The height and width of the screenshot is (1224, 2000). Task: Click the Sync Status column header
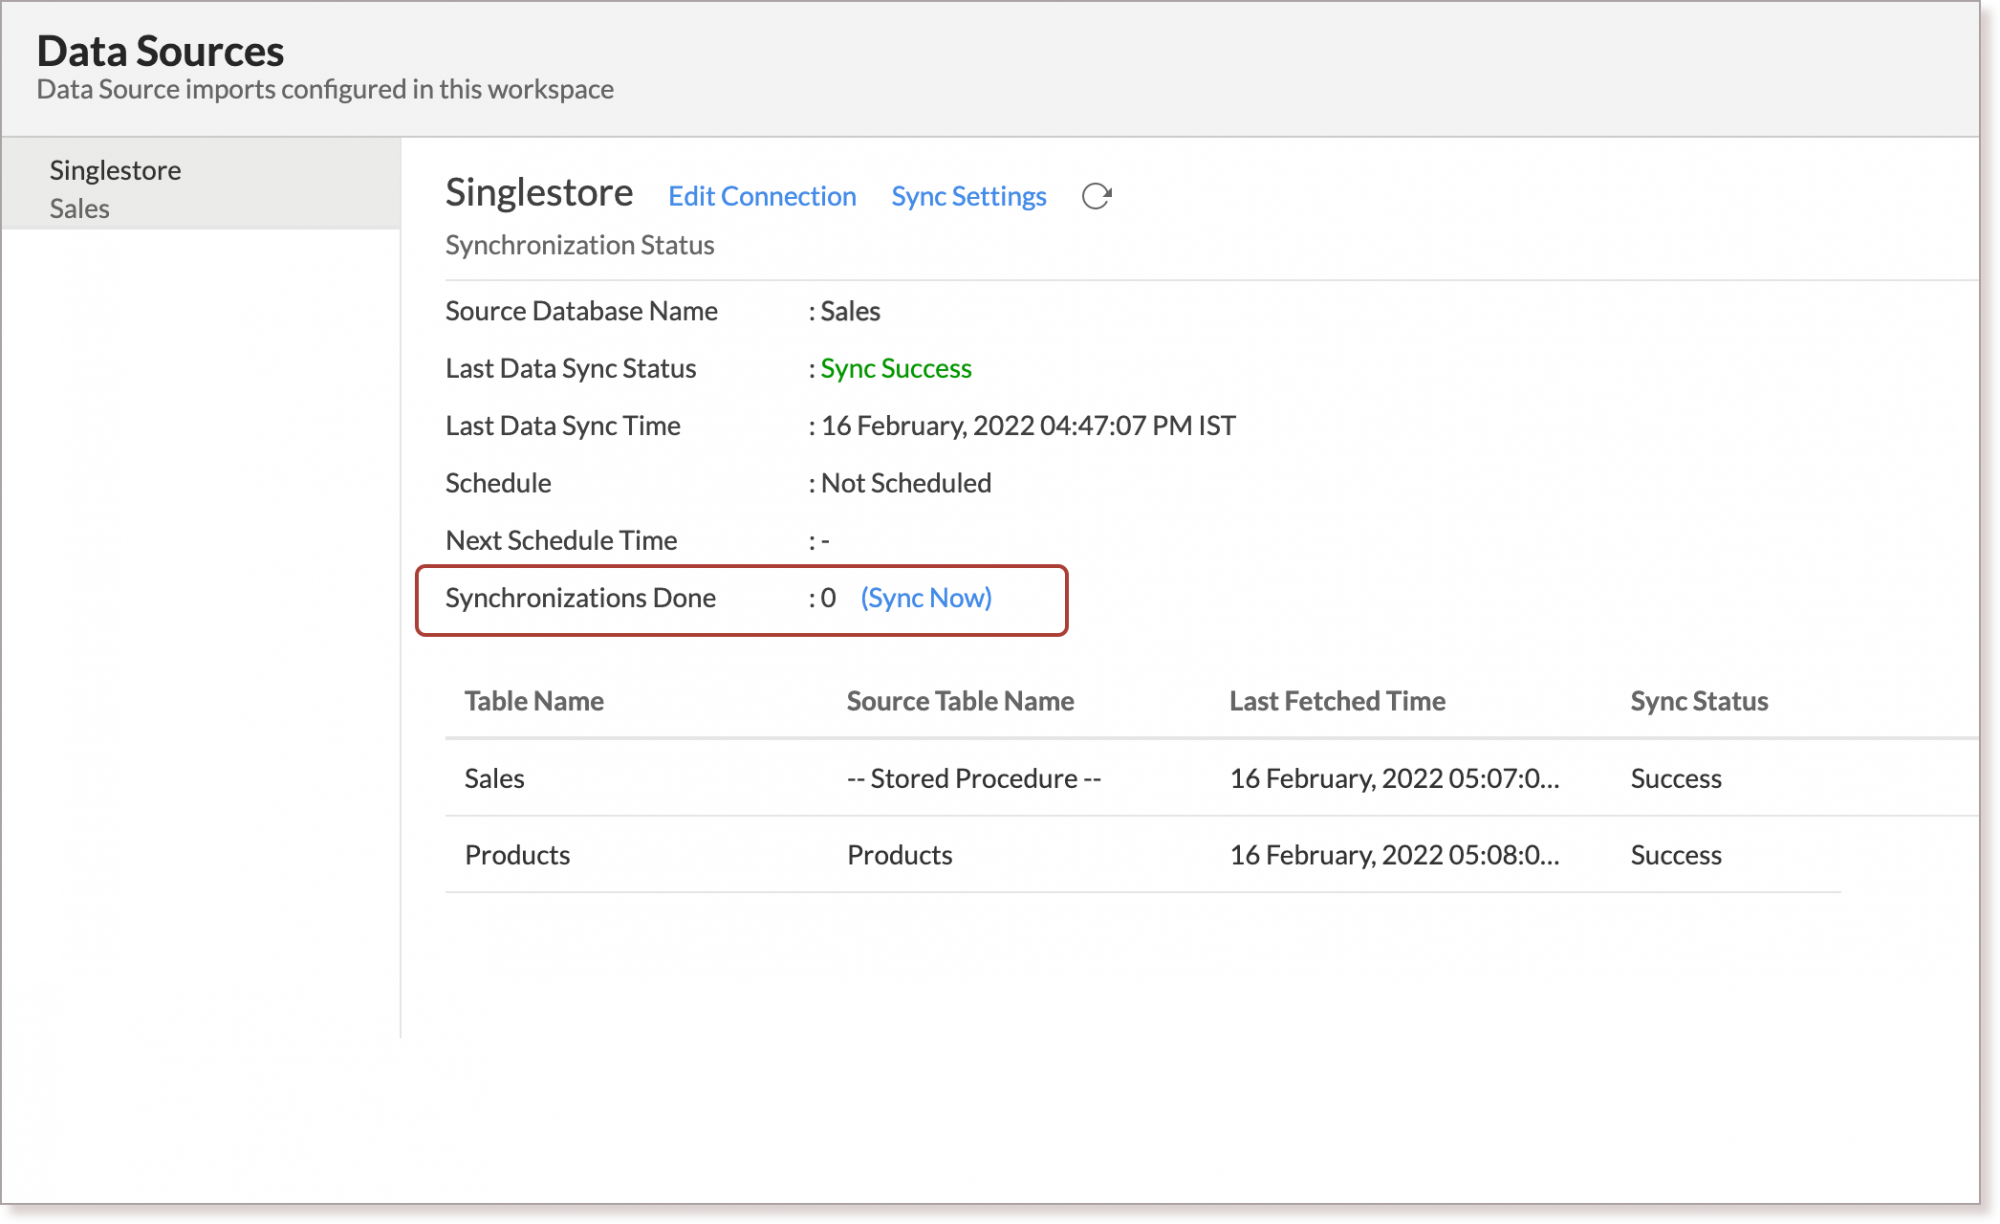(1697, 701)
